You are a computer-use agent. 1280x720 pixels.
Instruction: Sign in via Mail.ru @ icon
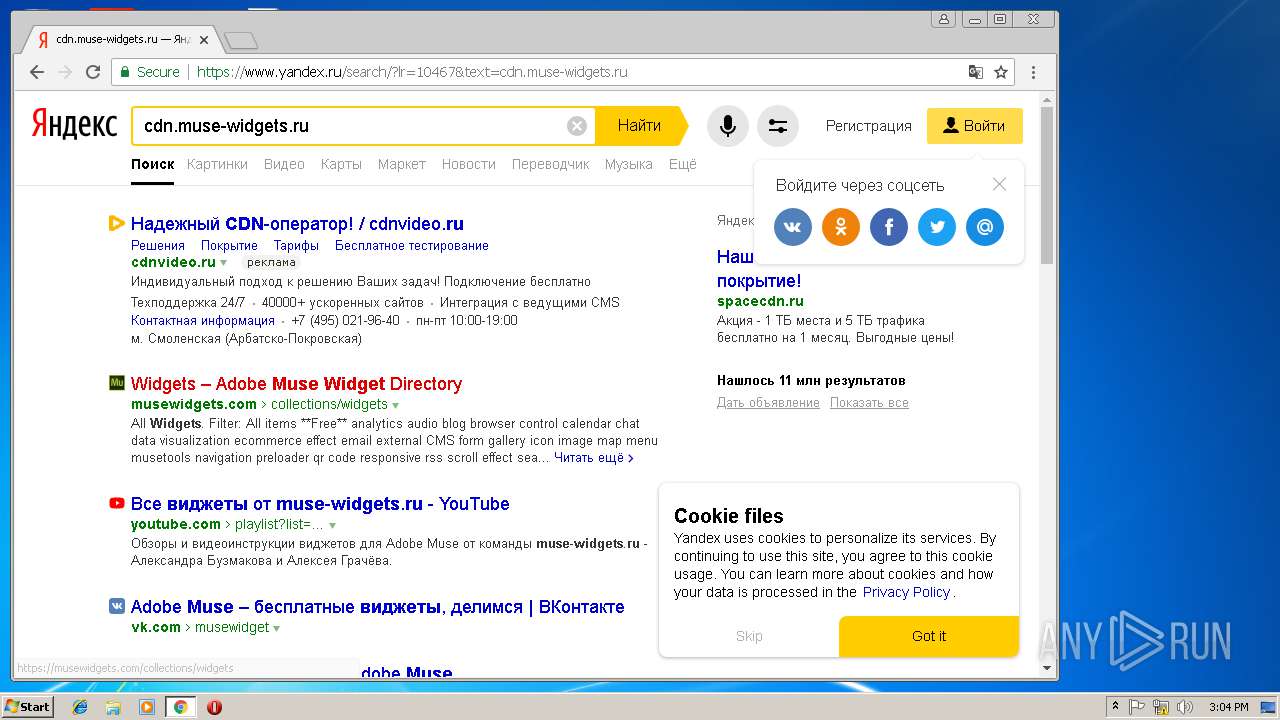[985, 227]
